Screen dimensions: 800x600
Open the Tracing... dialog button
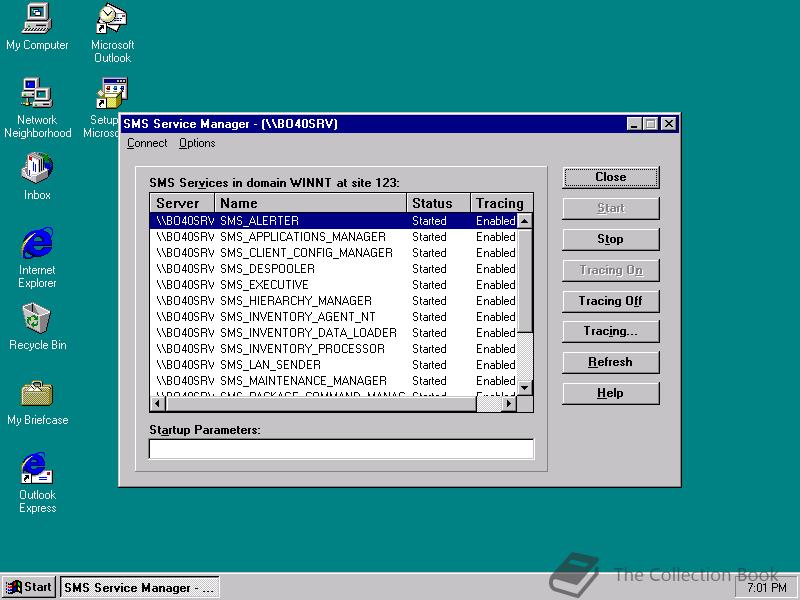coord(611,331)
